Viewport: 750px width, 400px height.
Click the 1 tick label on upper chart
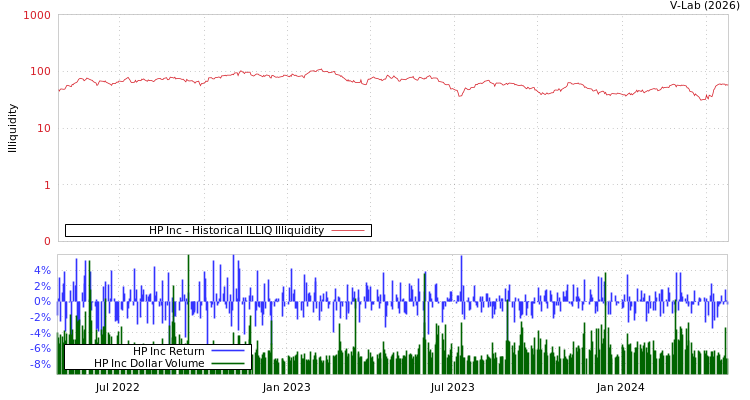pyautogui.click(x=46, y=185)
